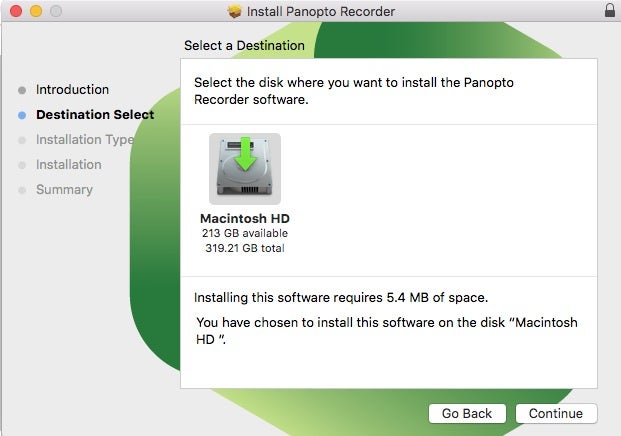Click the Summary step in sidebar
The height and width of the screenshot is (436, 621).
pos(64,189)
